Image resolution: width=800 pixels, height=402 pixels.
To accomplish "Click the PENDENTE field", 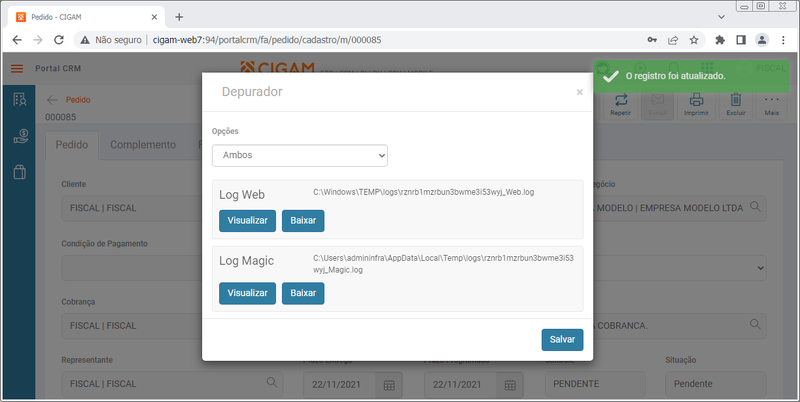I will click(x=595, y=384).
